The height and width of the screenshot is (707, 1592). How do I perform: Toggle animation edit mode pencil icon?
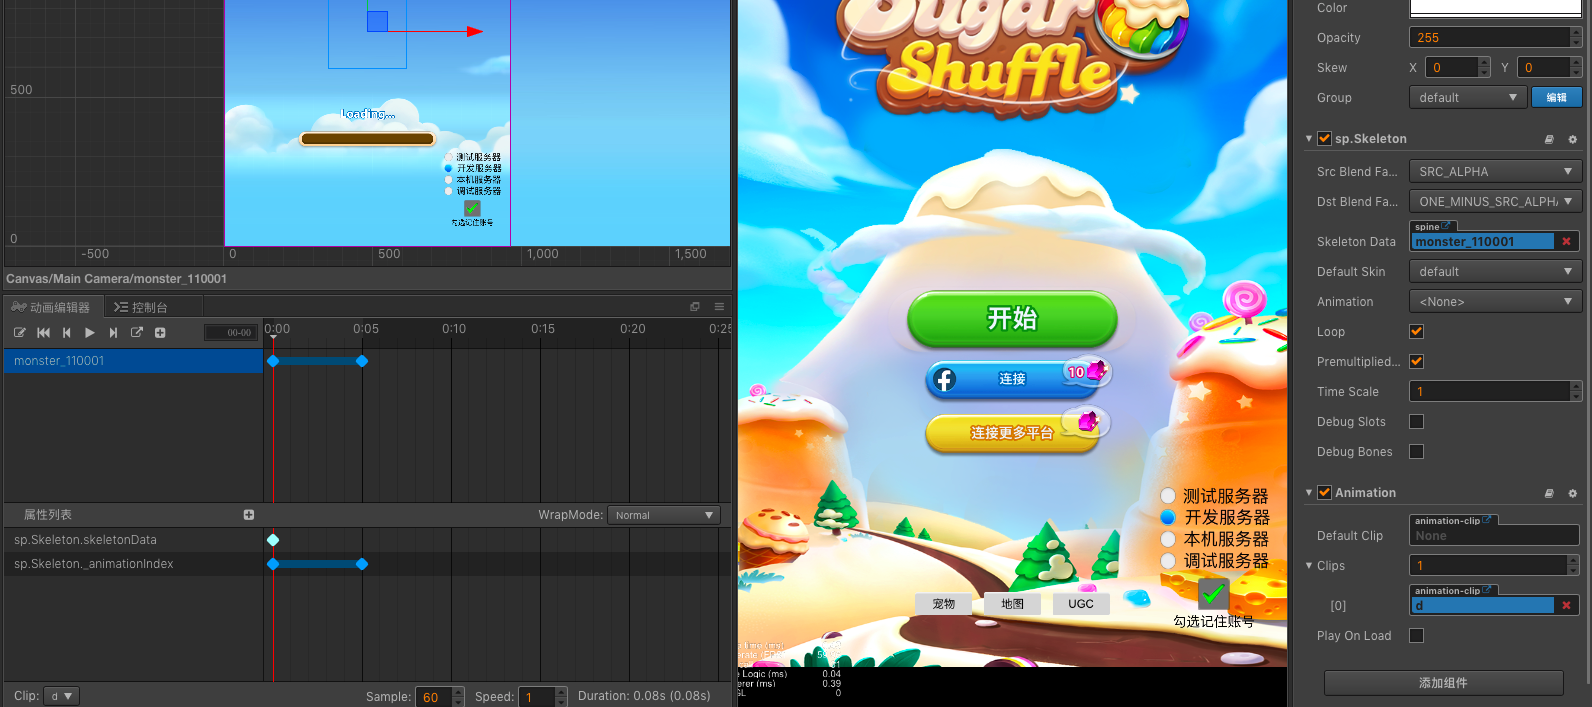(x=19, y=332)
